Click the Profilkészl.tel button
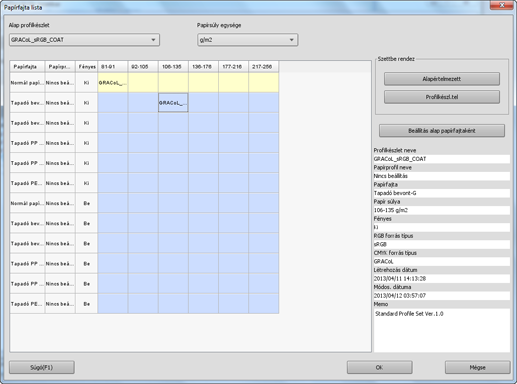 [442, 97]
